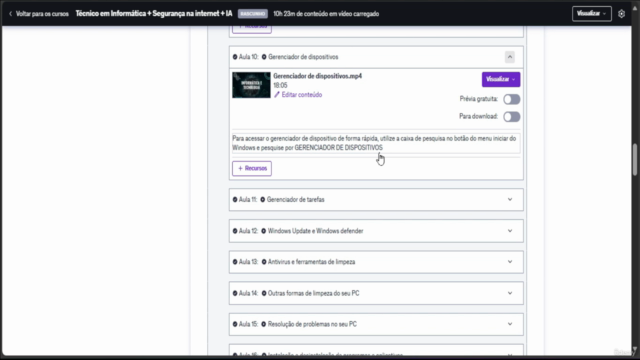640x360 pixels.
Task: Enable the Para download toggle
Action: (511, 117)
